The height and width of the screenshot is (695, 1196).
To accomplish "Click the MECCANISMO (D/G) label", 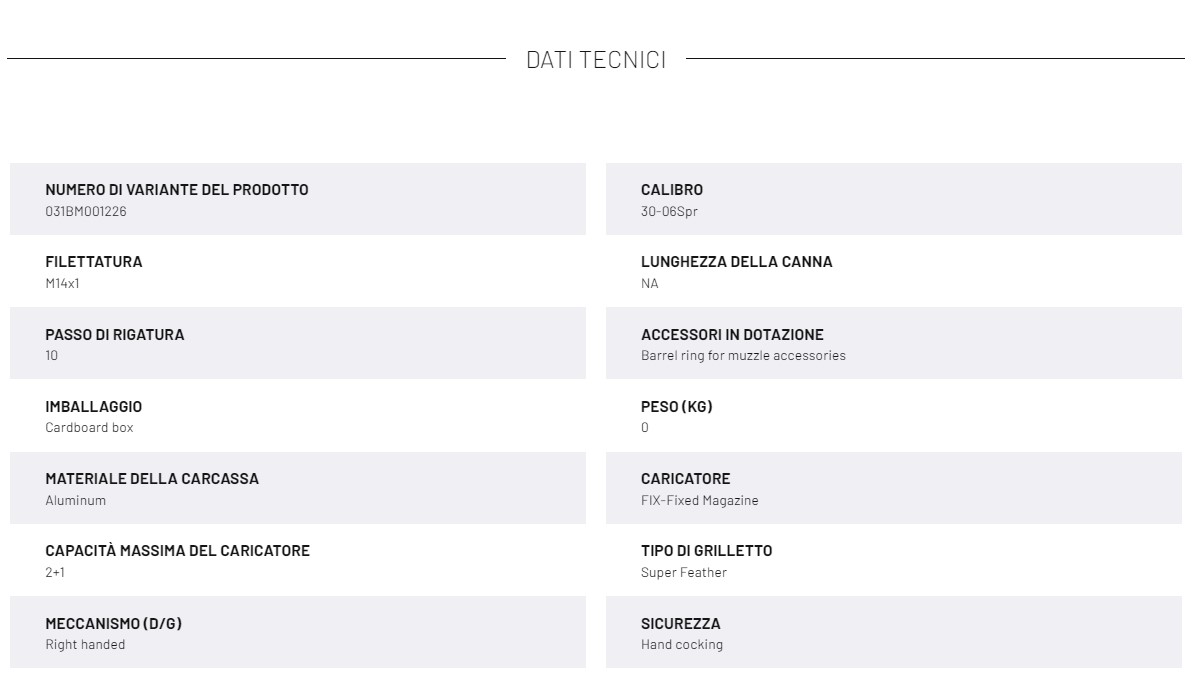I will (114, 623).
